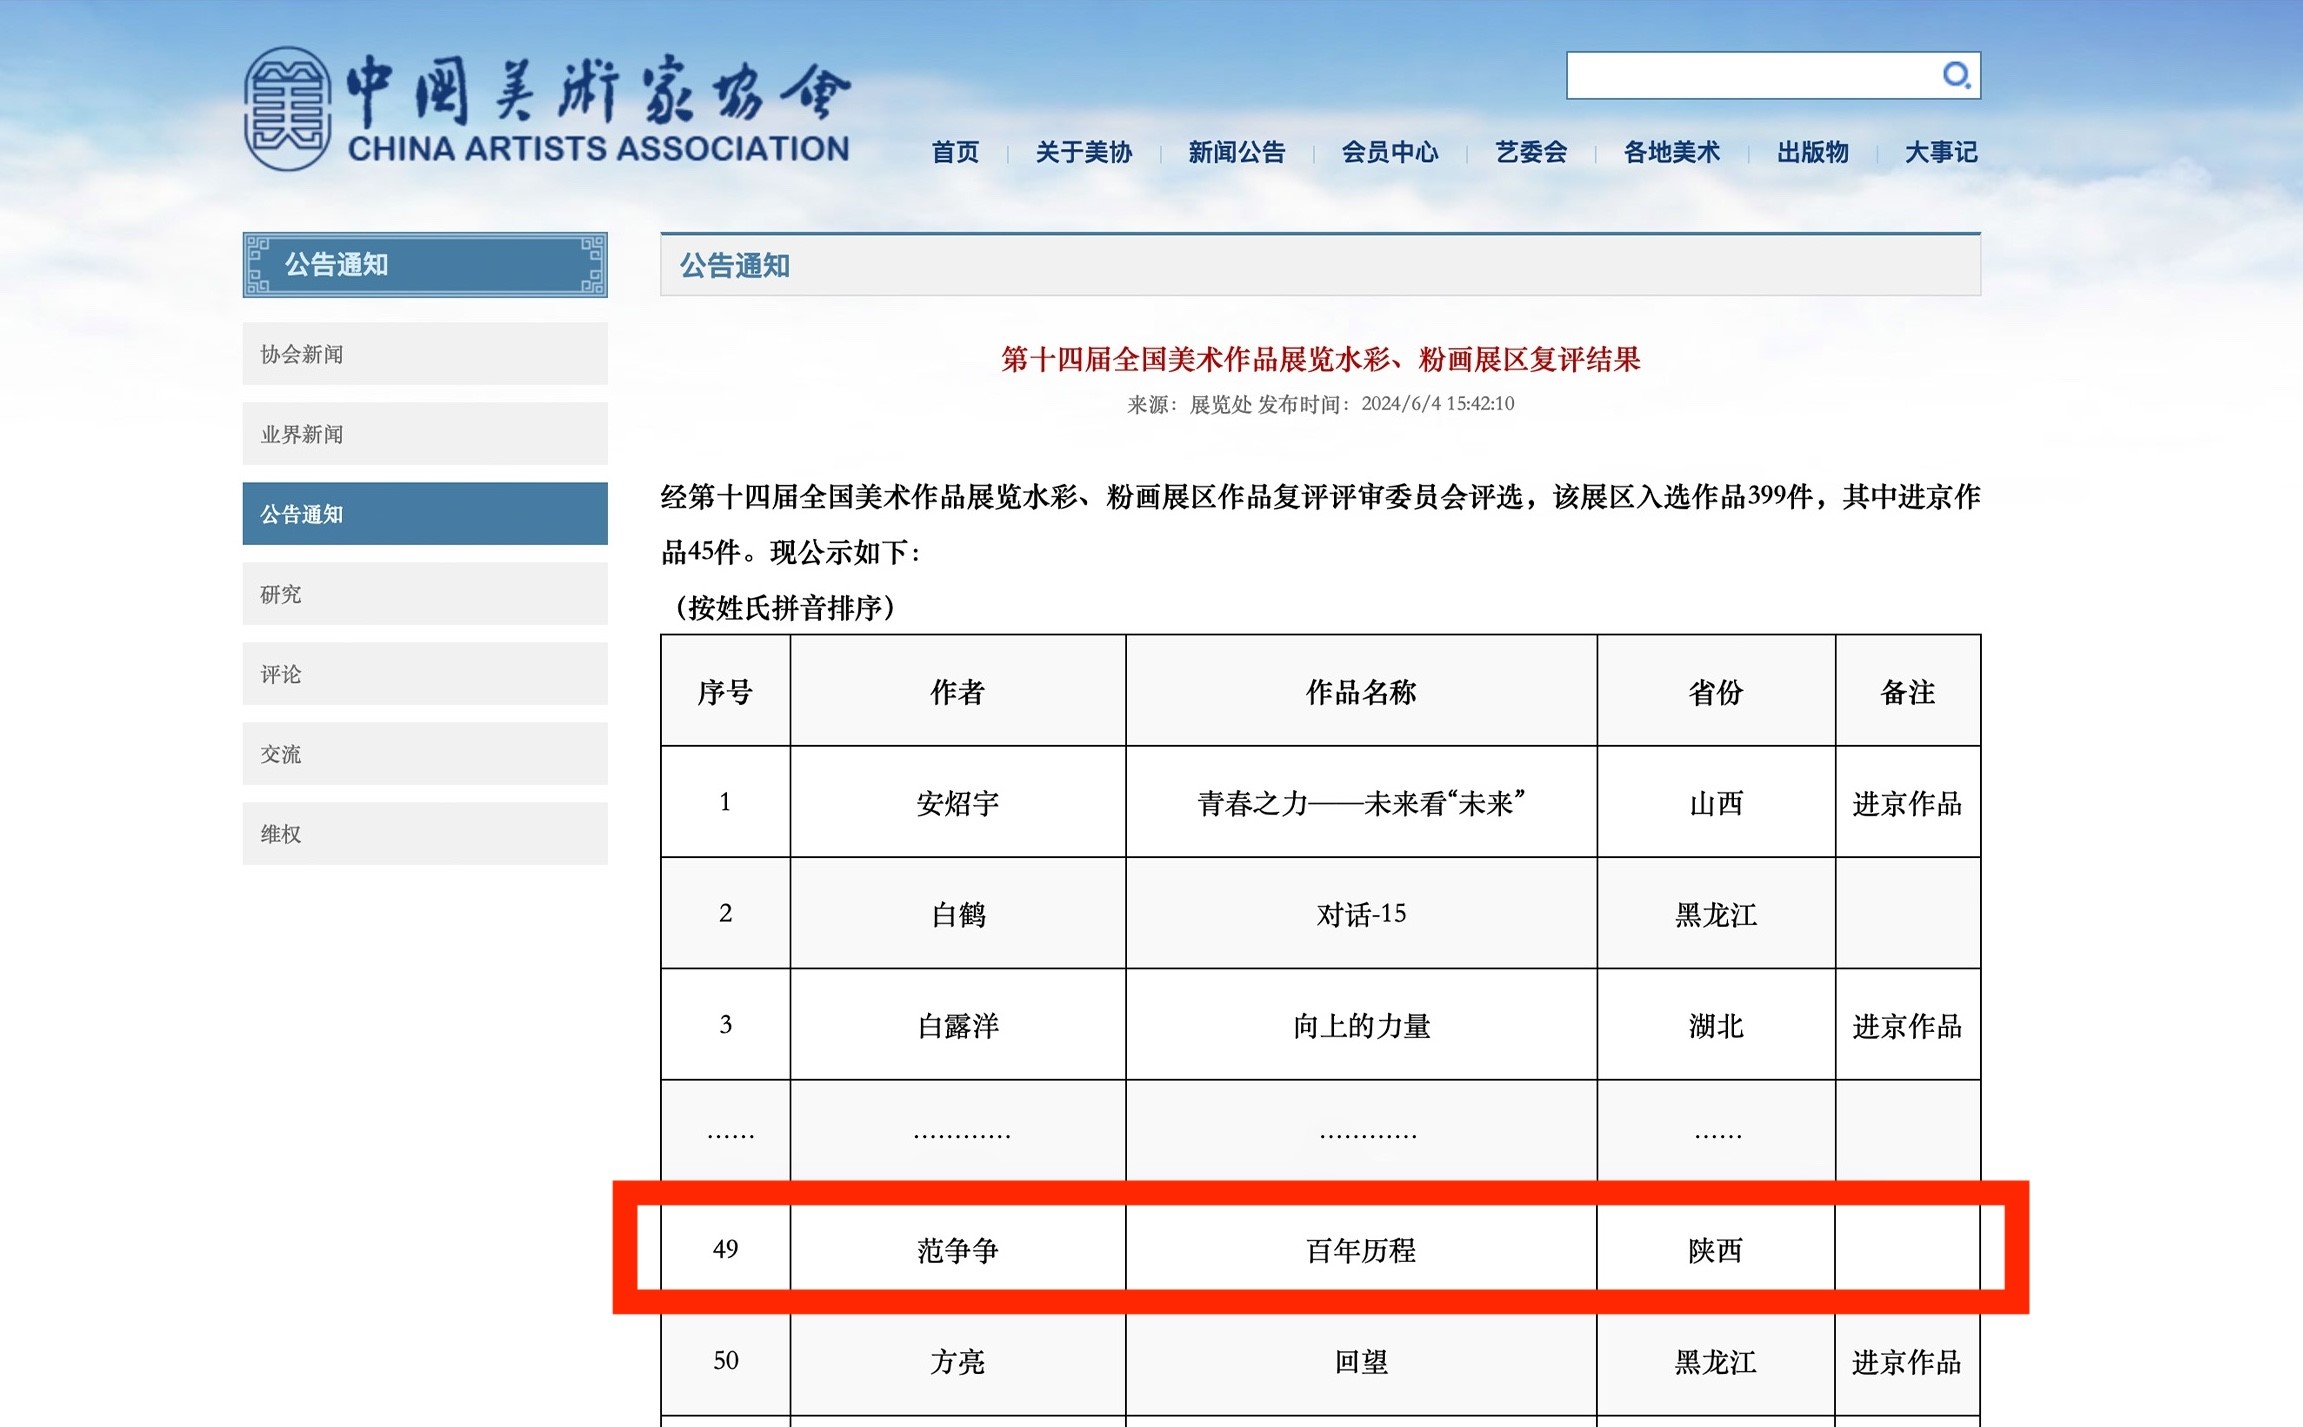Click inside the search input field

click(1760, 75)
